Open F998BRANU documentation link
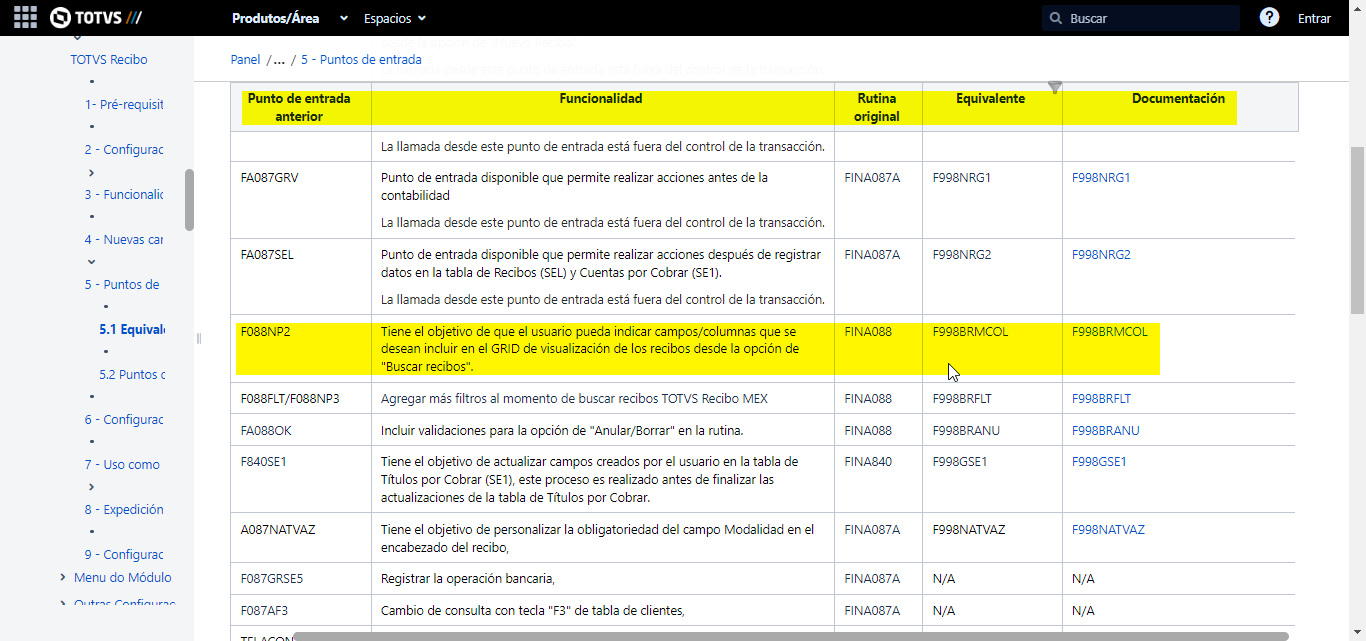 [x=1106, y=431]
